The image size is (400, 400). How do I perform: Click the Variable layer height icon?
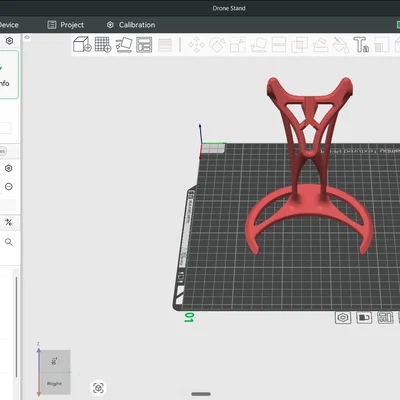pyautogui.click(x=165, y=45)
